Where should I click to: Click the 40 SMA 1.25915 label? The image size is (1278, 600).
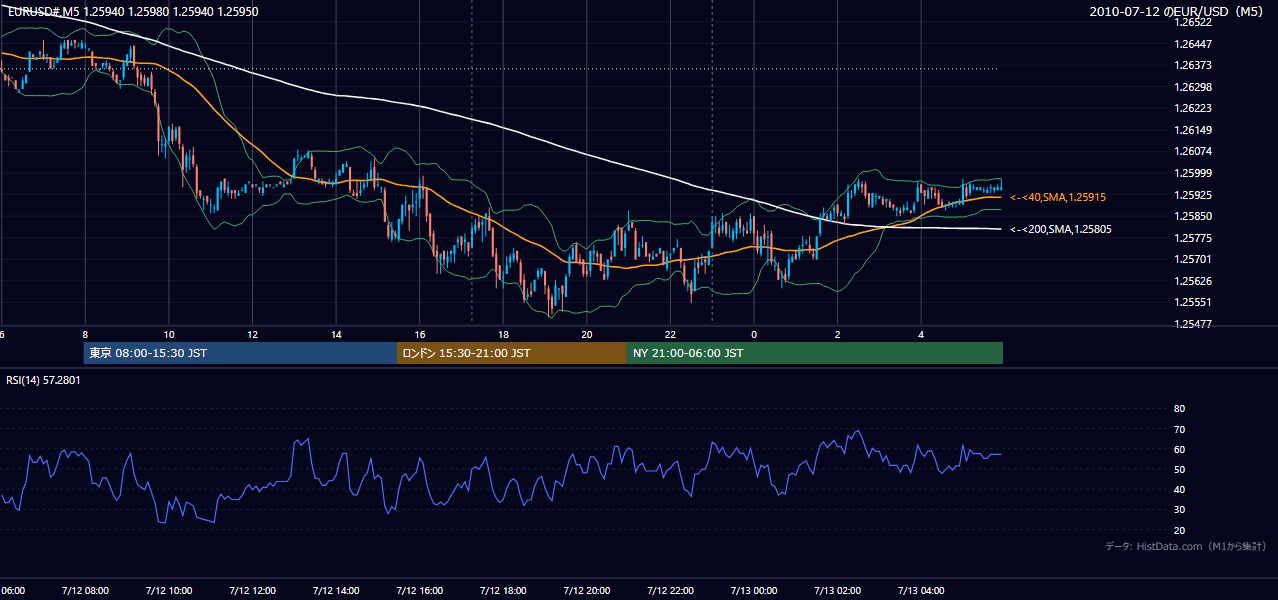click(x=1058, y=197)
